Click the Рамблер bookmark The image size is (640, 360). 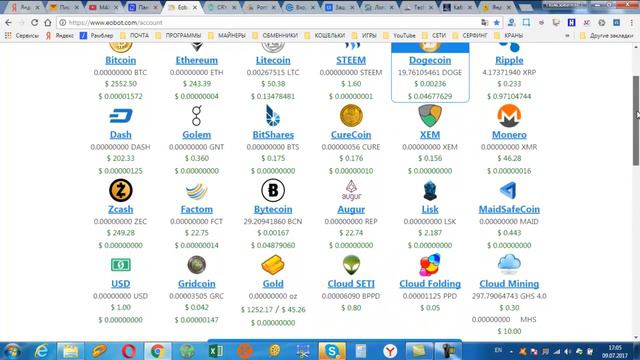pyautogui.click(x=97, y=36)
